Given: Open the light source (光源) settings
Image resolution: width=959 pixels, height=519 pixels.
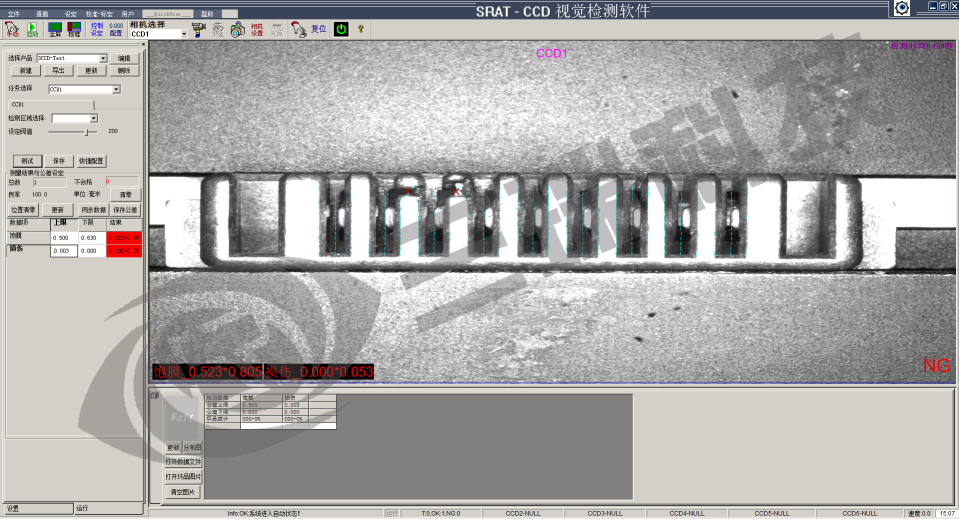Looking at the screenshot, I should (x=277, y=29).
